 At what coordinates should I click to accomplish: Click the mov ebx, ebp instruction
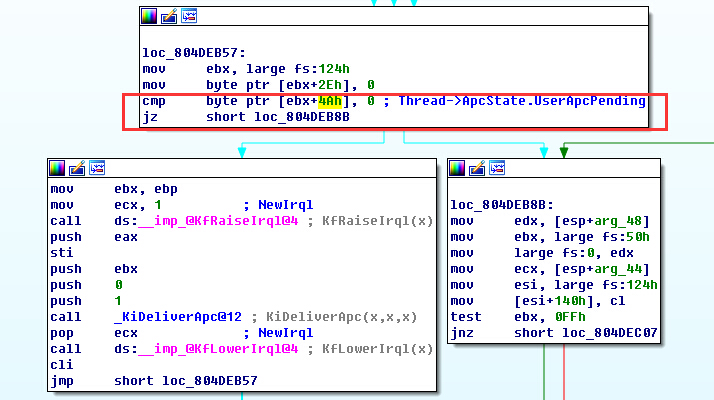(x=114, y=189)
